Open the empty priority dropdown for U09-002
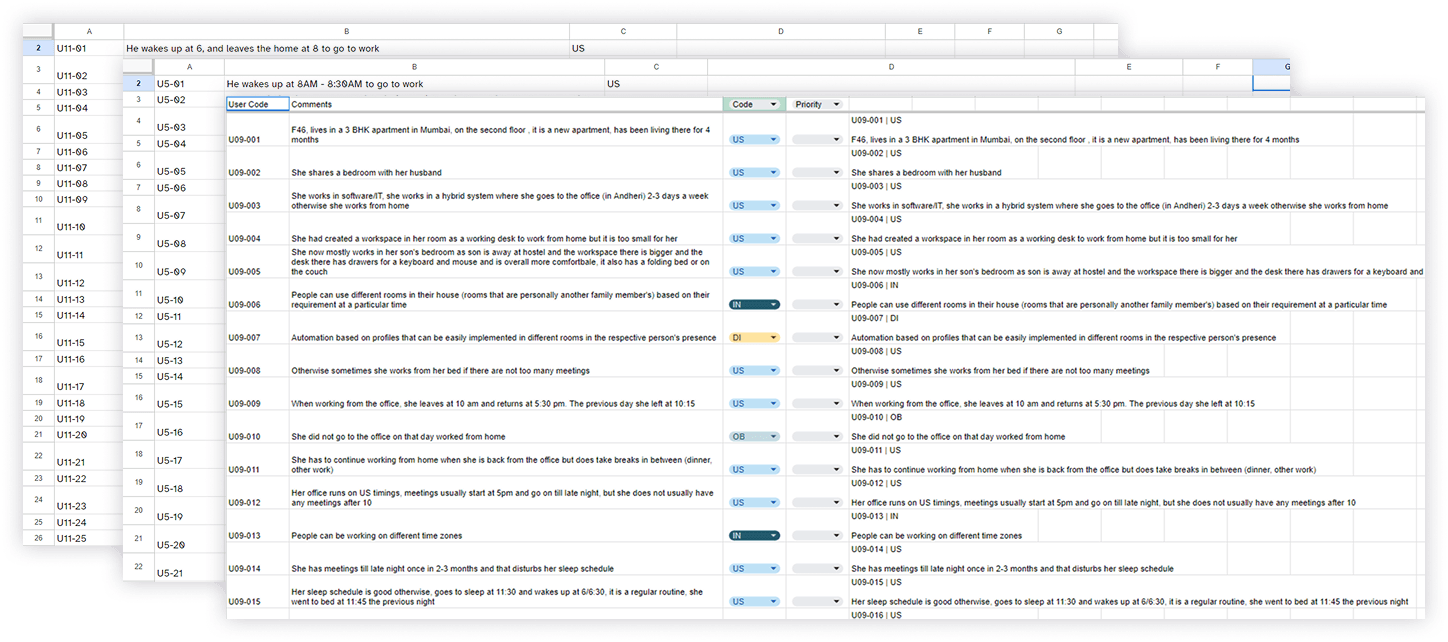 (x=817, y=172)
